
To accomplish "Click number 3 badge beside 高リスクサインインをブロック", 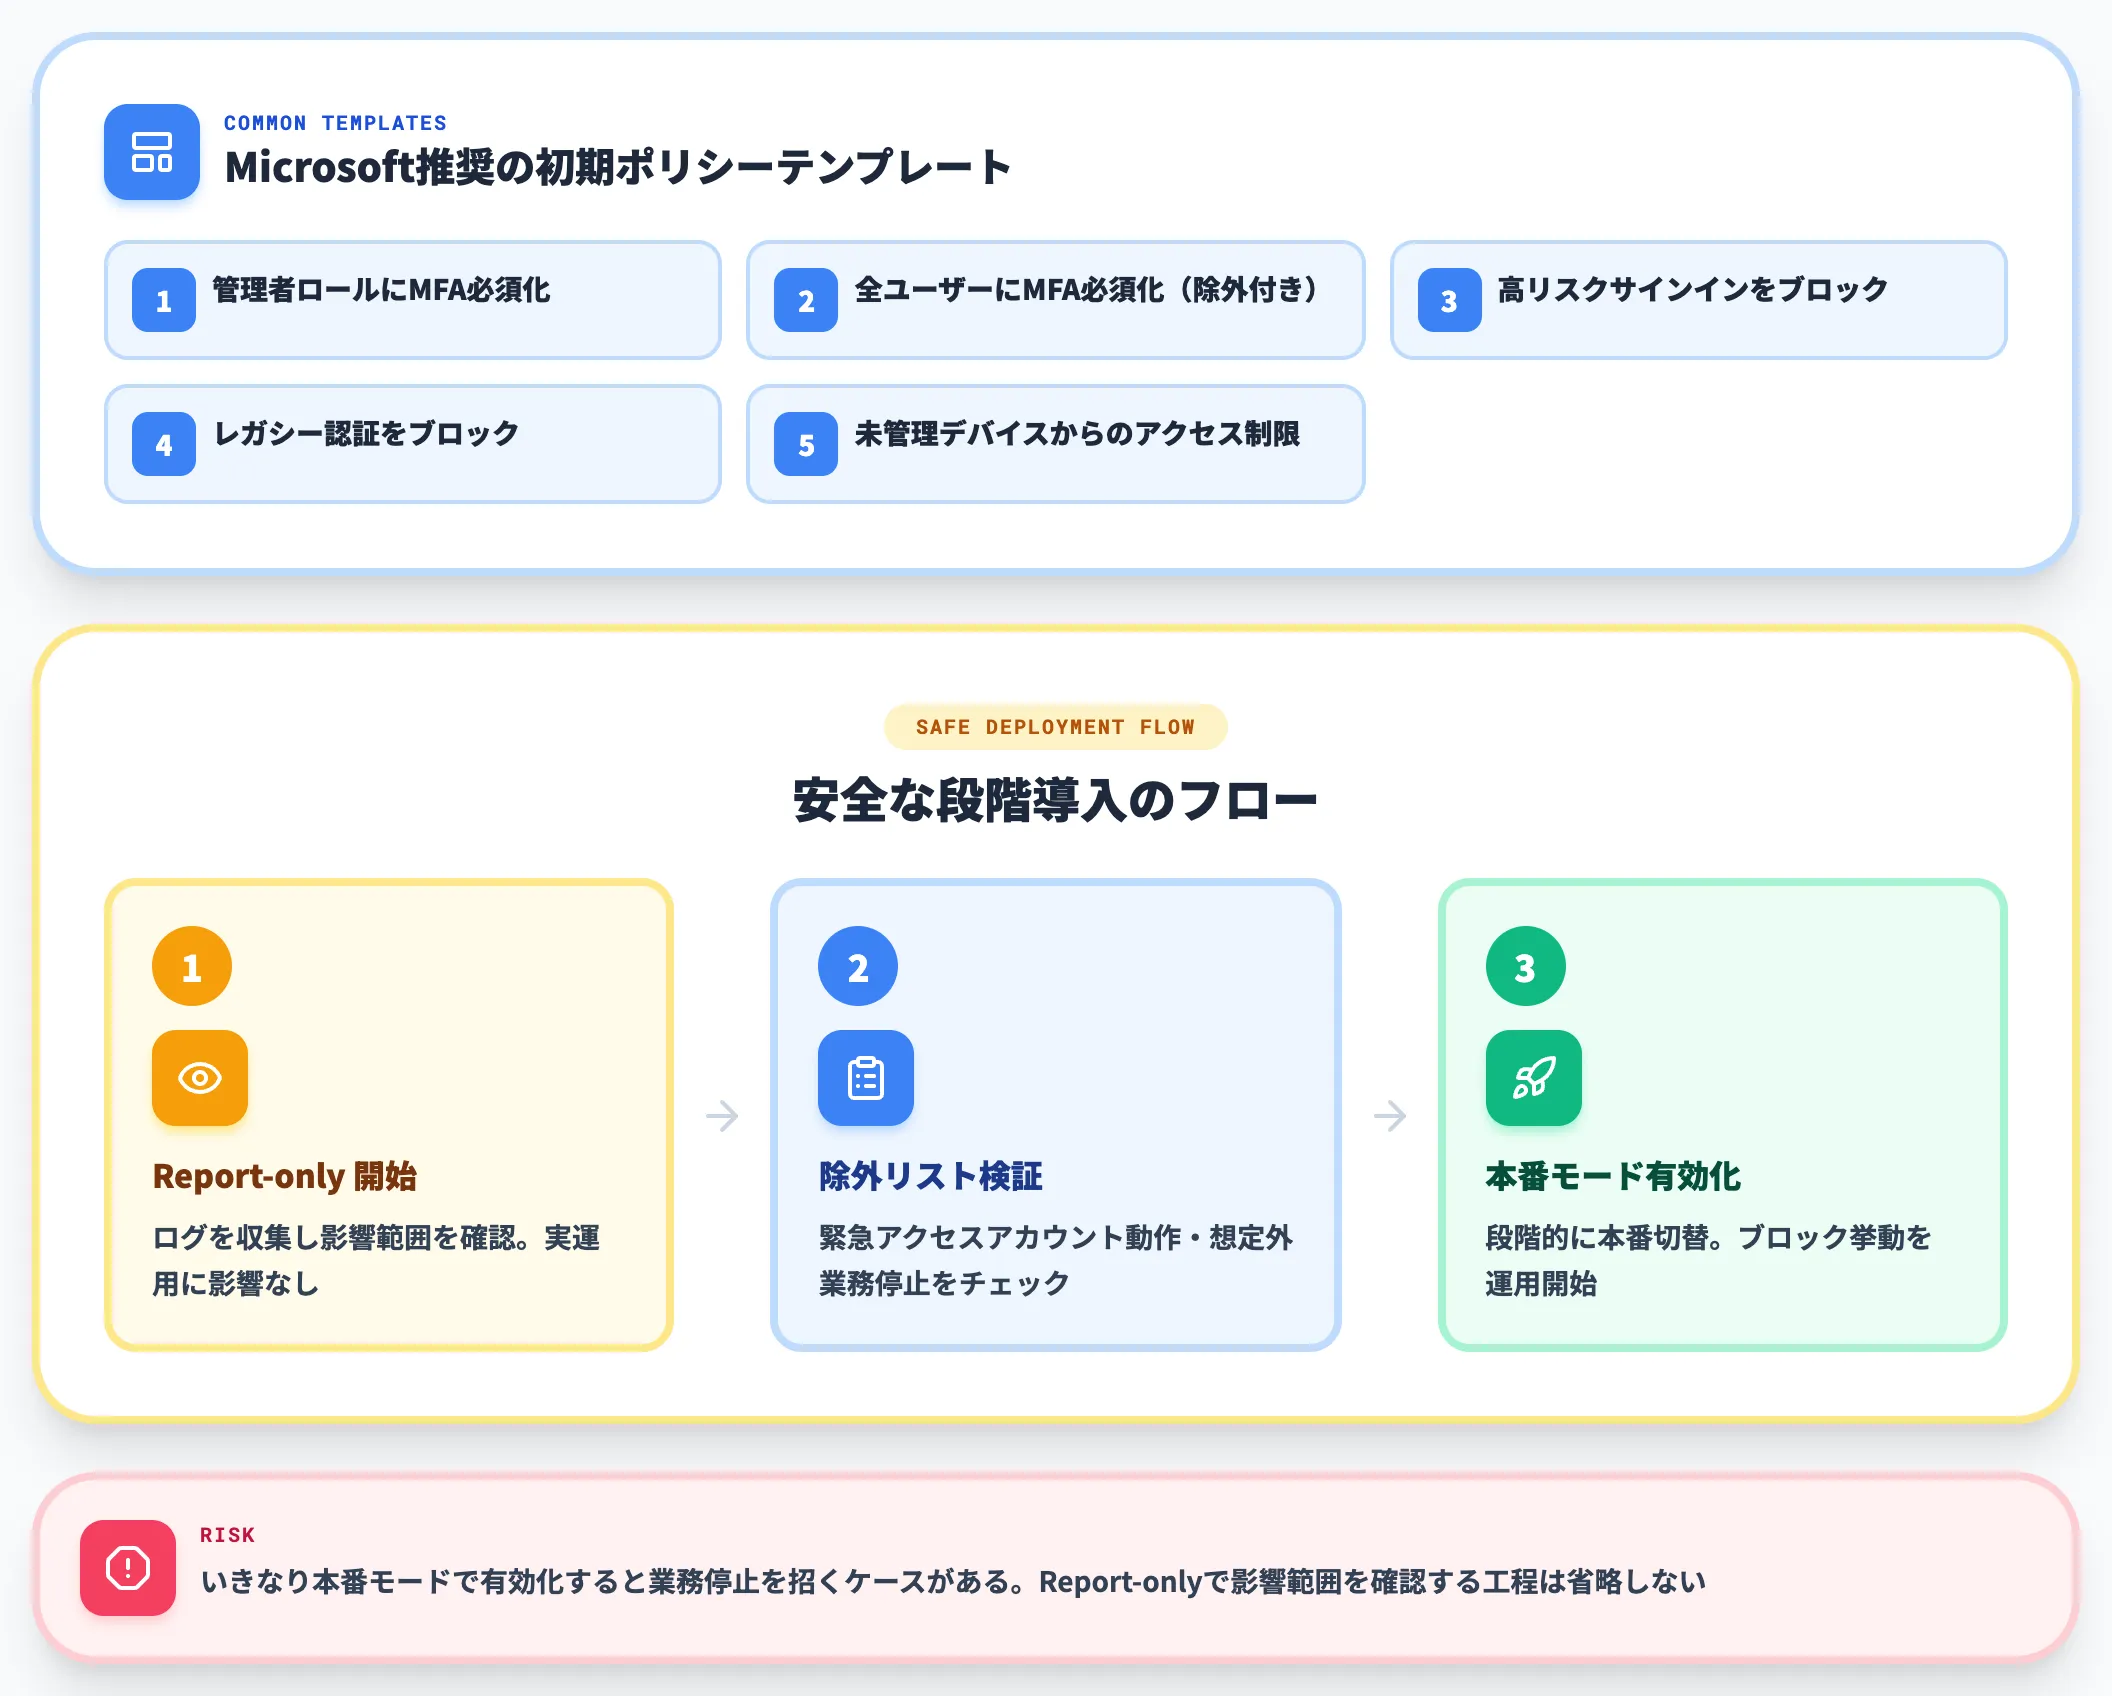I will click(1450, 300).
